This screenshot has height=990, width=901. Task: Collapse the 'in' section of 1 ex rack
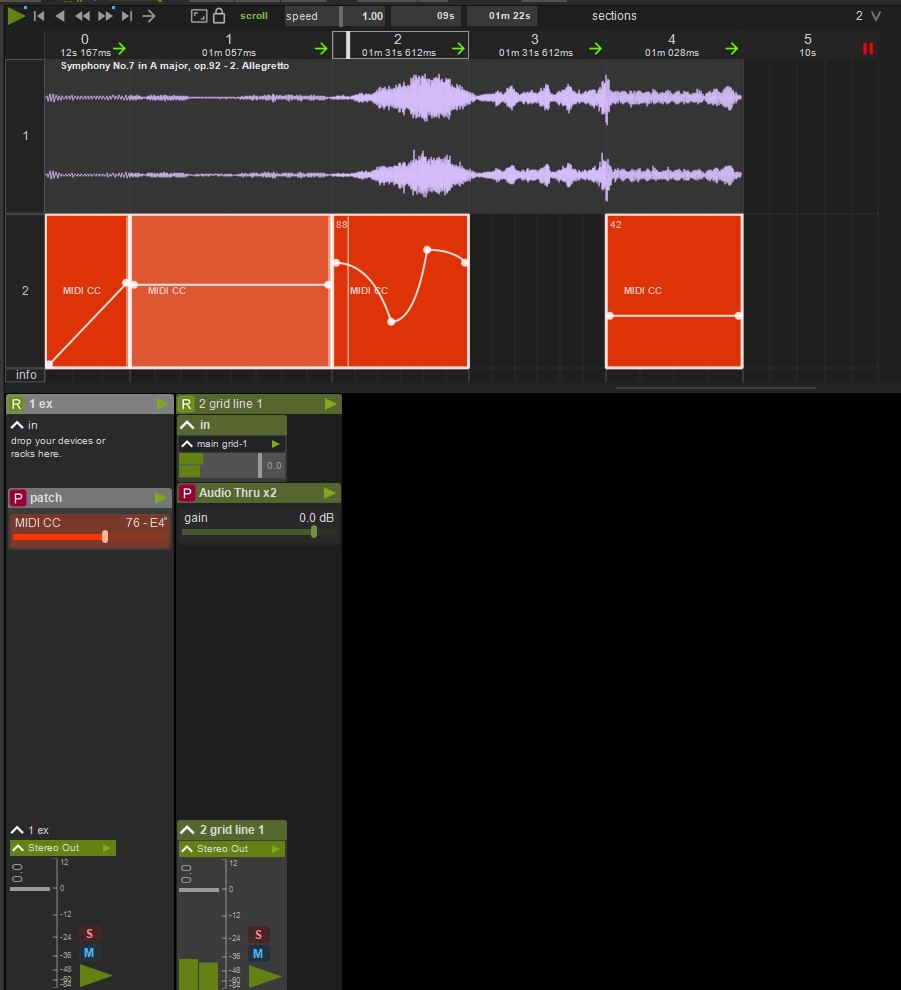[17, 425]
